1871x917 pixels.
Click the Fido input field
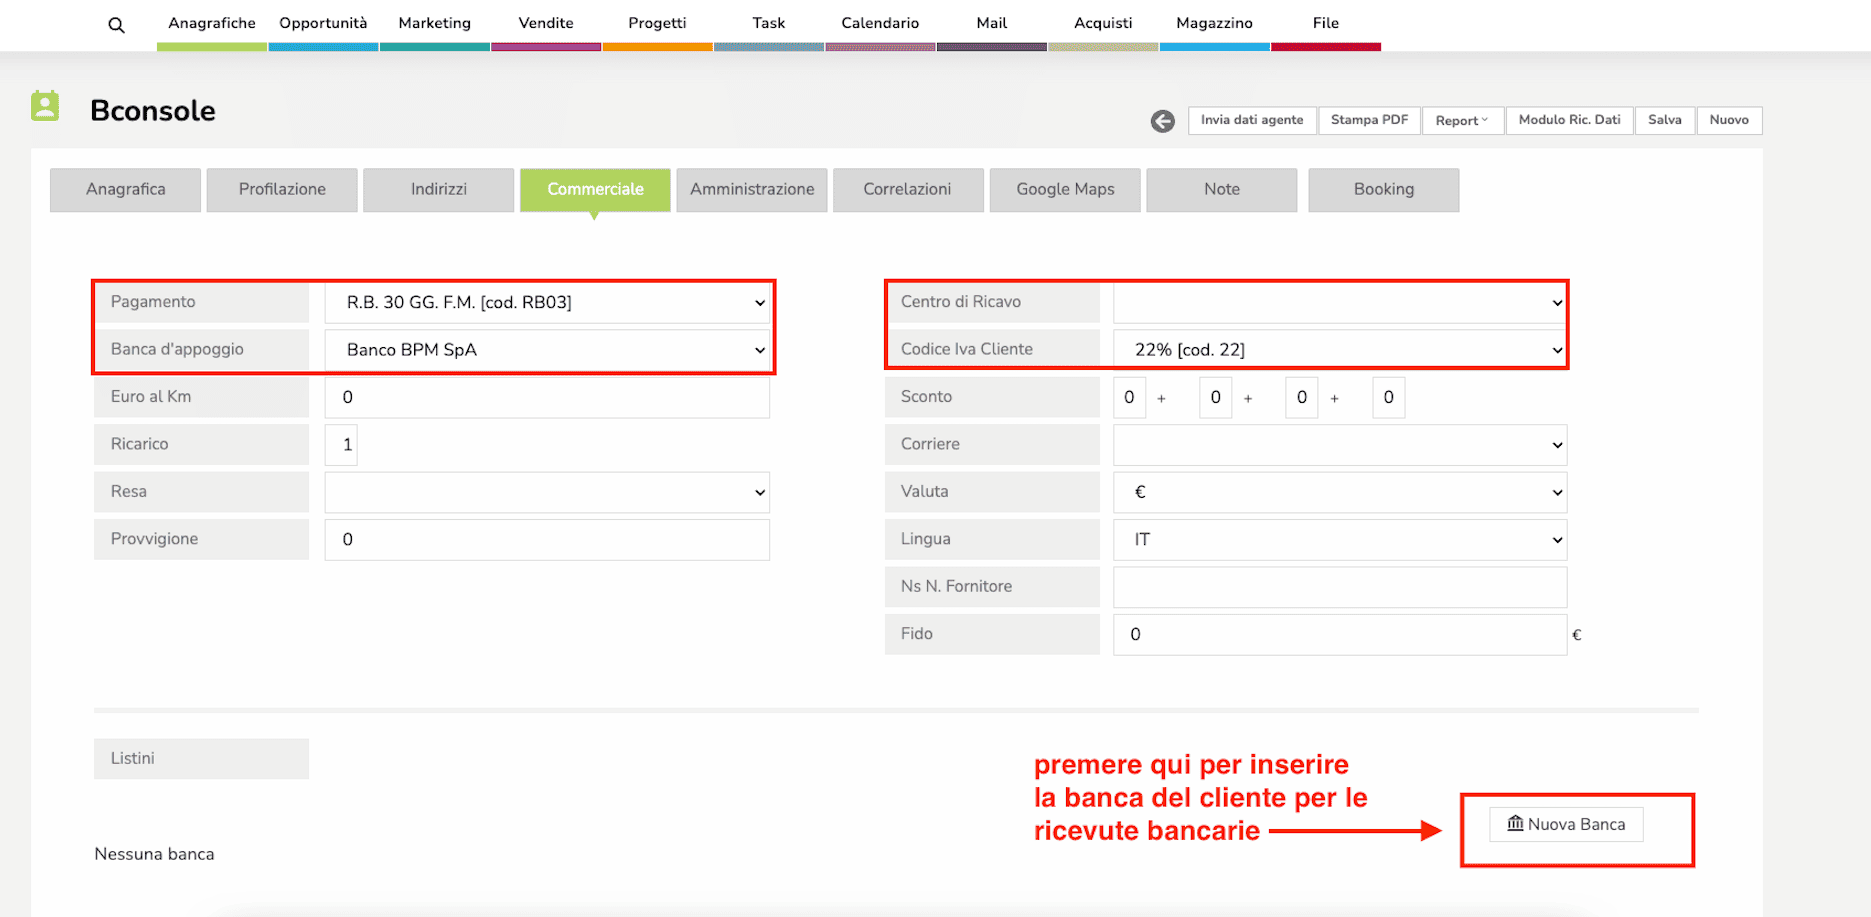1339,634
